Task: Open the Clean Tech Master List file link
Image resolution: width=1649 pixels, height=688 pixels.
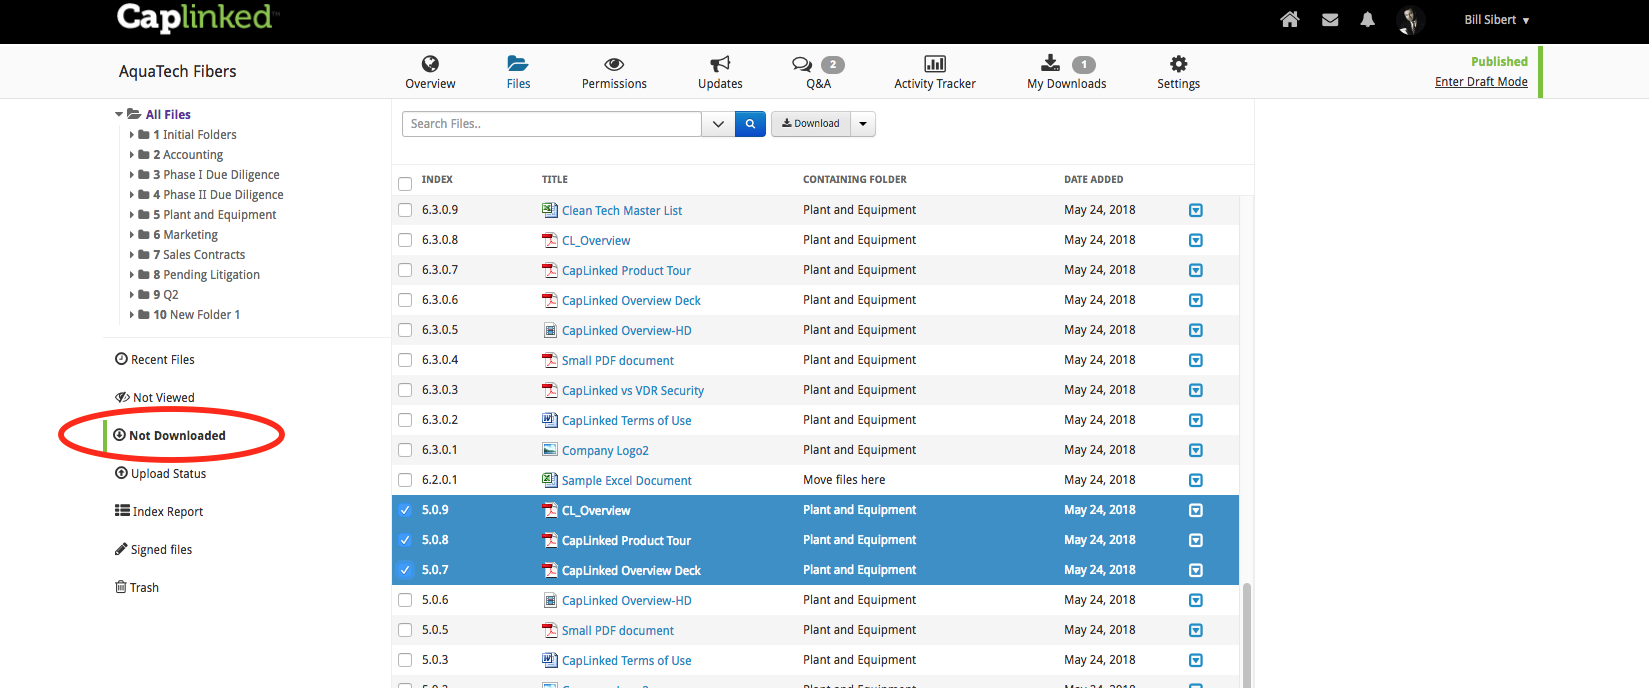Action: tap(622, 211)
